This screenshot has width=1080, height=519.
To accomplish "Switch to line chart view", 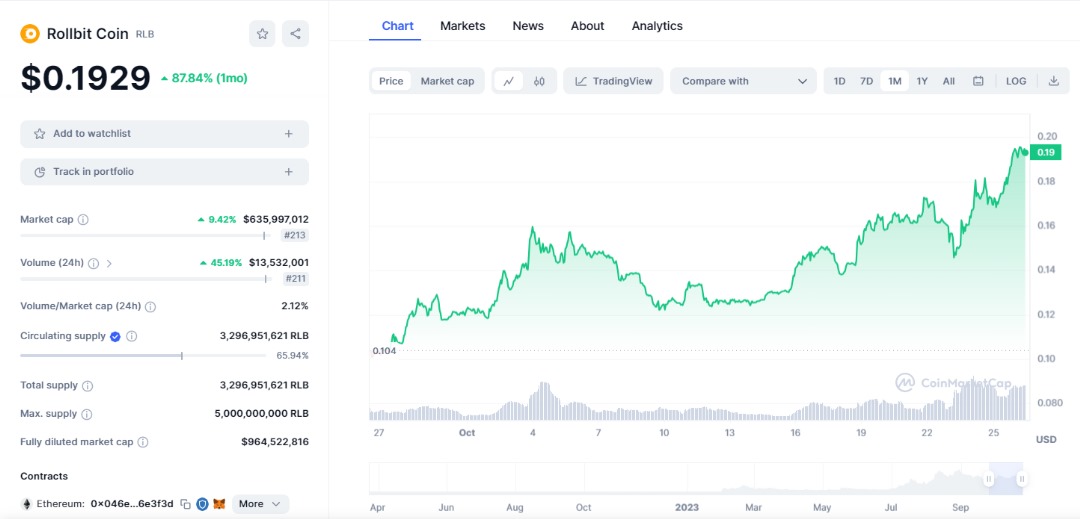I will (509, 81).
